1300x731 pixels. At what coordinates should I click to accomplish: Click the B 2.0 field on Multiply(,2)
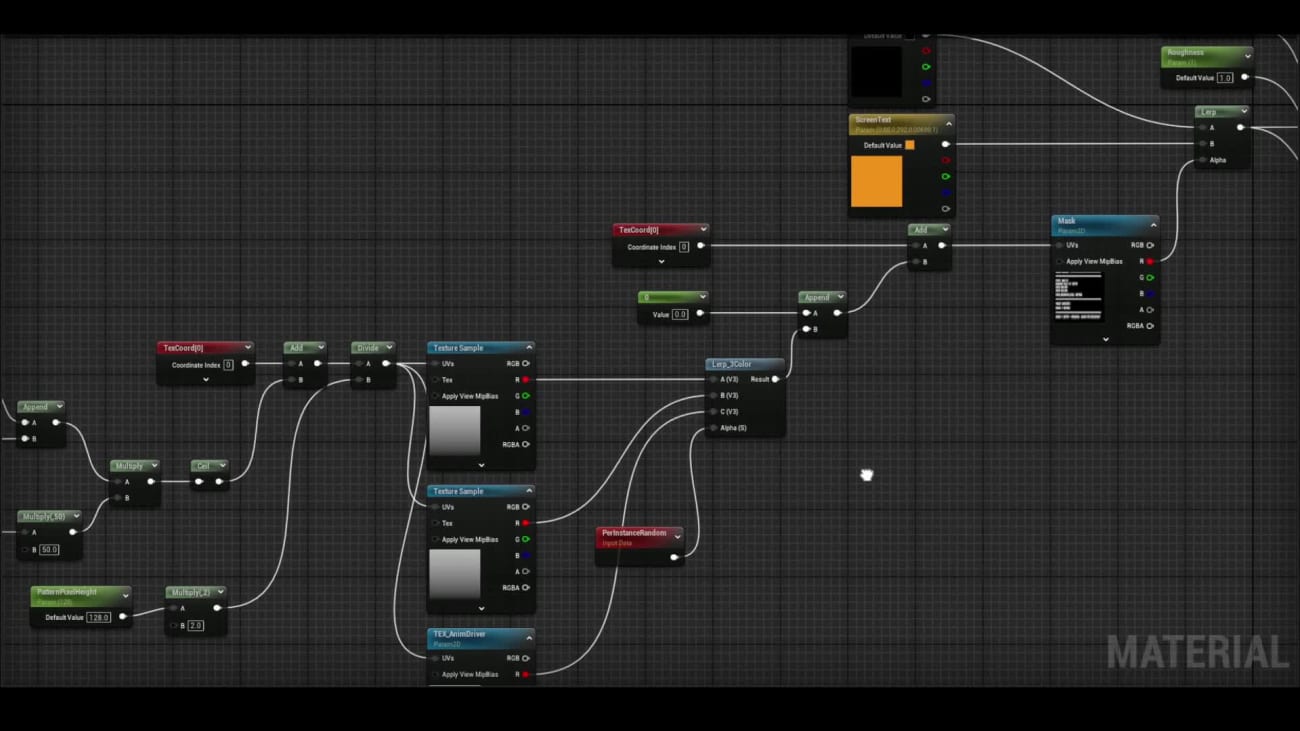[x=195, y=625]
